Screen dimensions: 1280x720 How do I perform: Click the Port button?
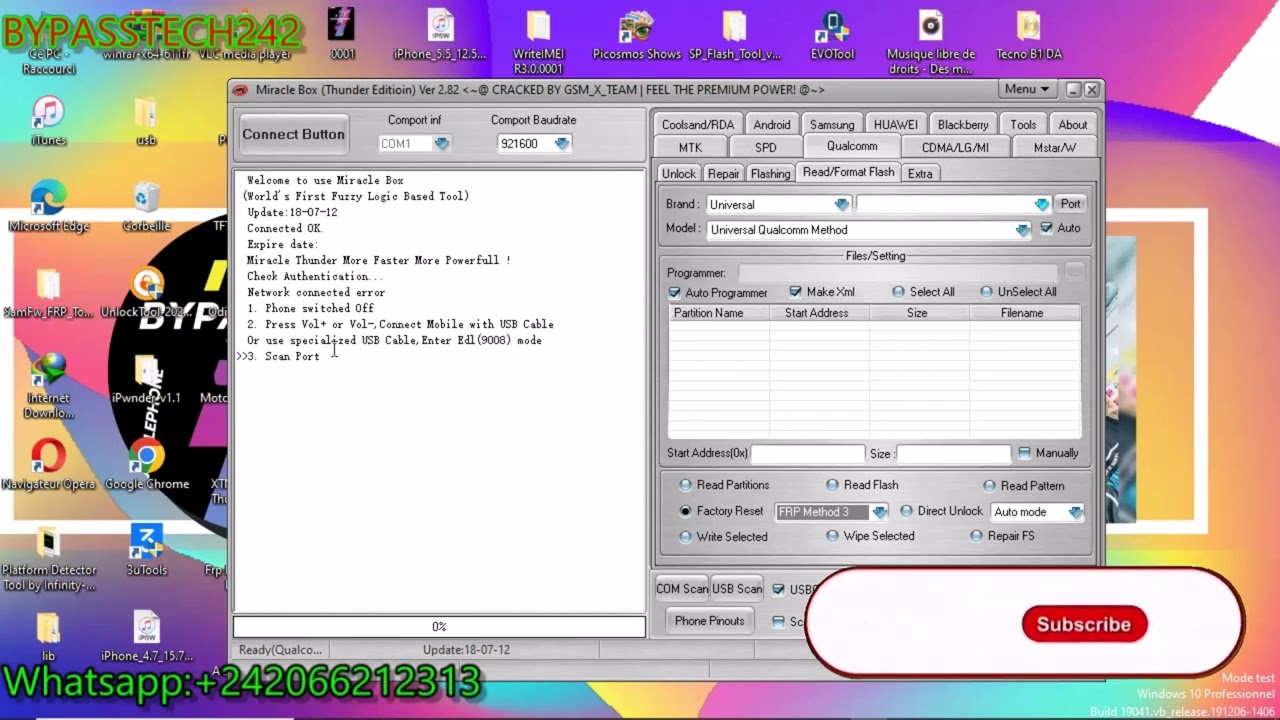pos(1070,204)
